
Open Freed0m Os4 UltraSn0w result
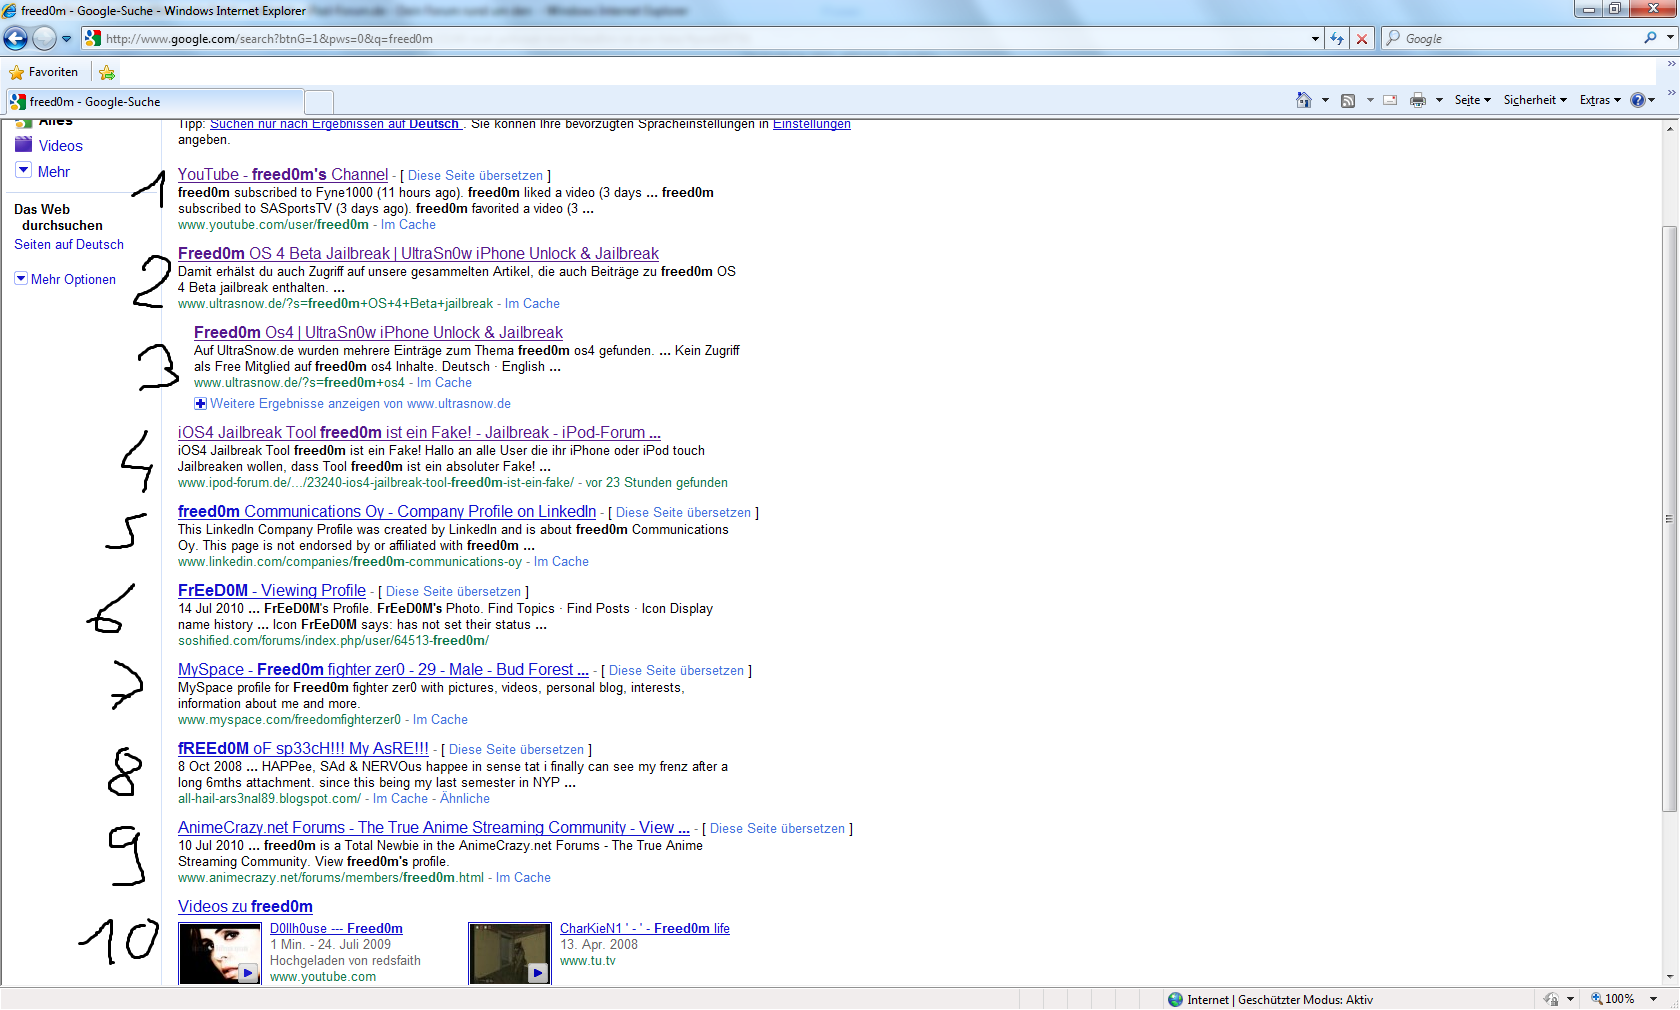[378, 333]
